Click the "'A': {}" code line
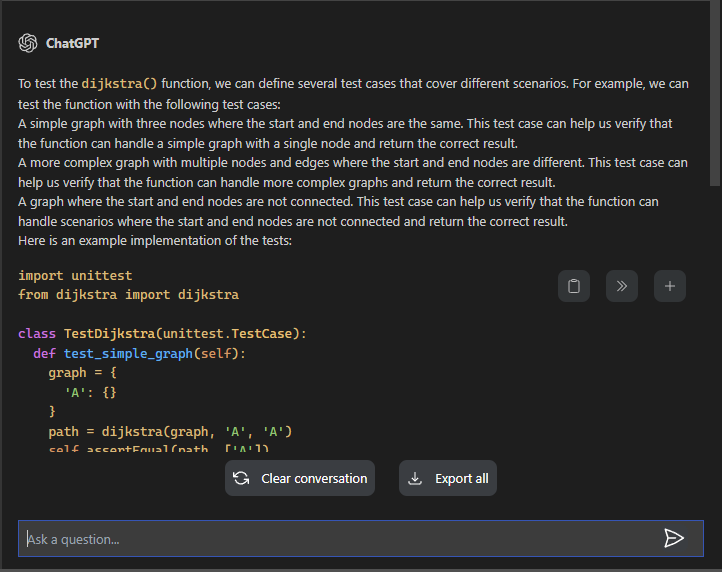722x572 pixels. pyautogui.click(x=90, y=392)
